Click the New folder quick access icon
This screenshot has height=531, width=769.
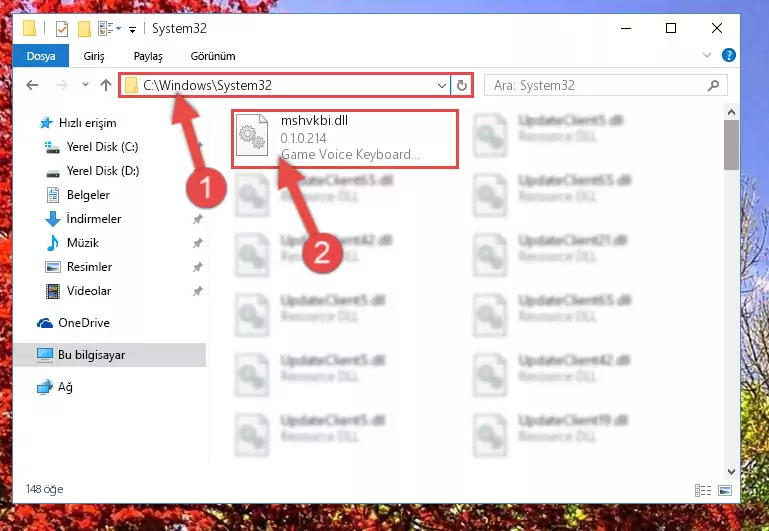[x=84, y=29]
